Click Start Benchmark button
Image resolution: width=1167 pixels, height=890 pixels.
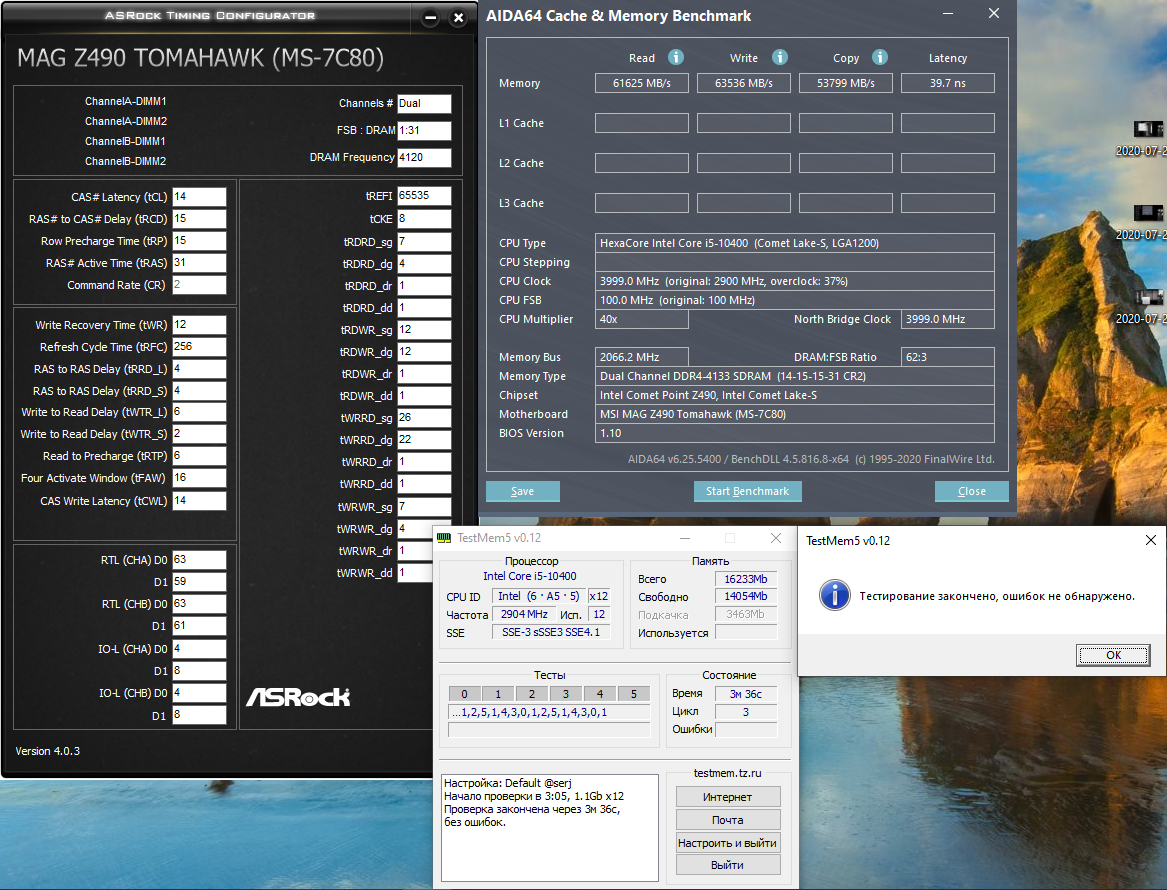tap(747, 491)
